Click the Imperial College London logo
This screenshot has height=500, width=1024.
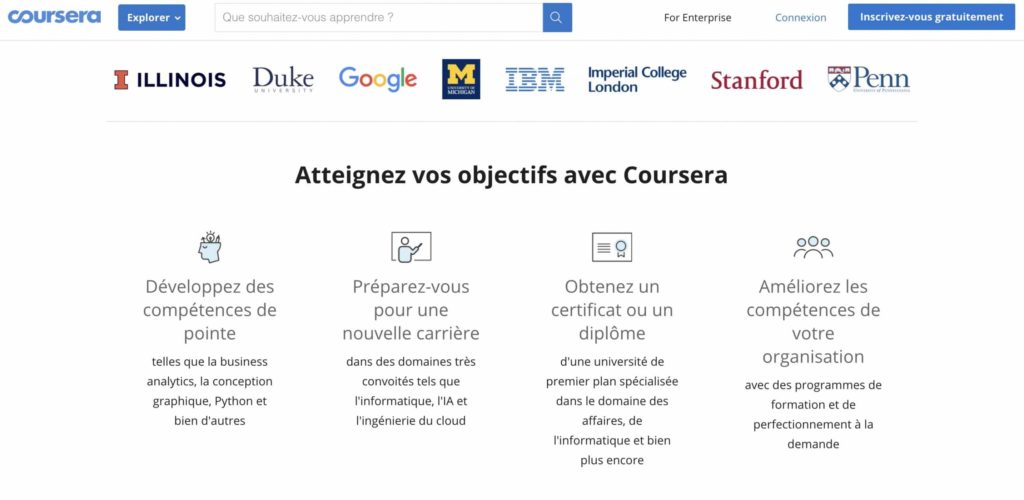tap(637, 80)
